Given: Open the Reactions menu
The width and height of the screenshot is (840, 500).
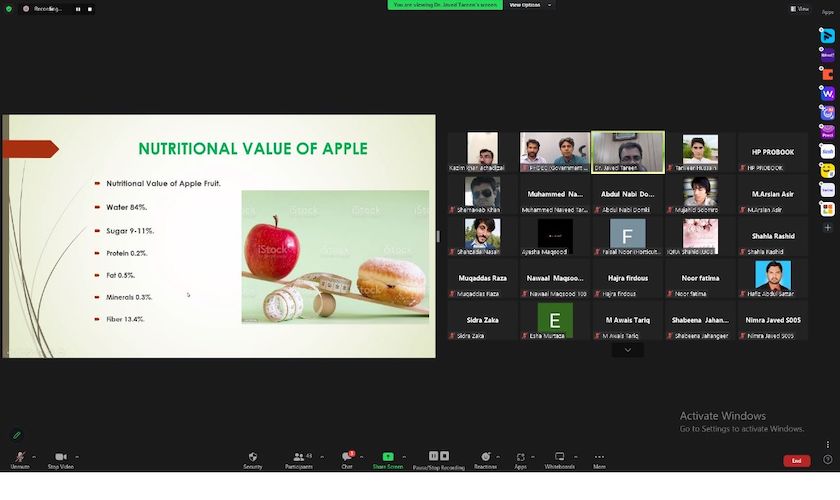Looking at the screenshot, I should pyautogui.click(x=485, y=458).
